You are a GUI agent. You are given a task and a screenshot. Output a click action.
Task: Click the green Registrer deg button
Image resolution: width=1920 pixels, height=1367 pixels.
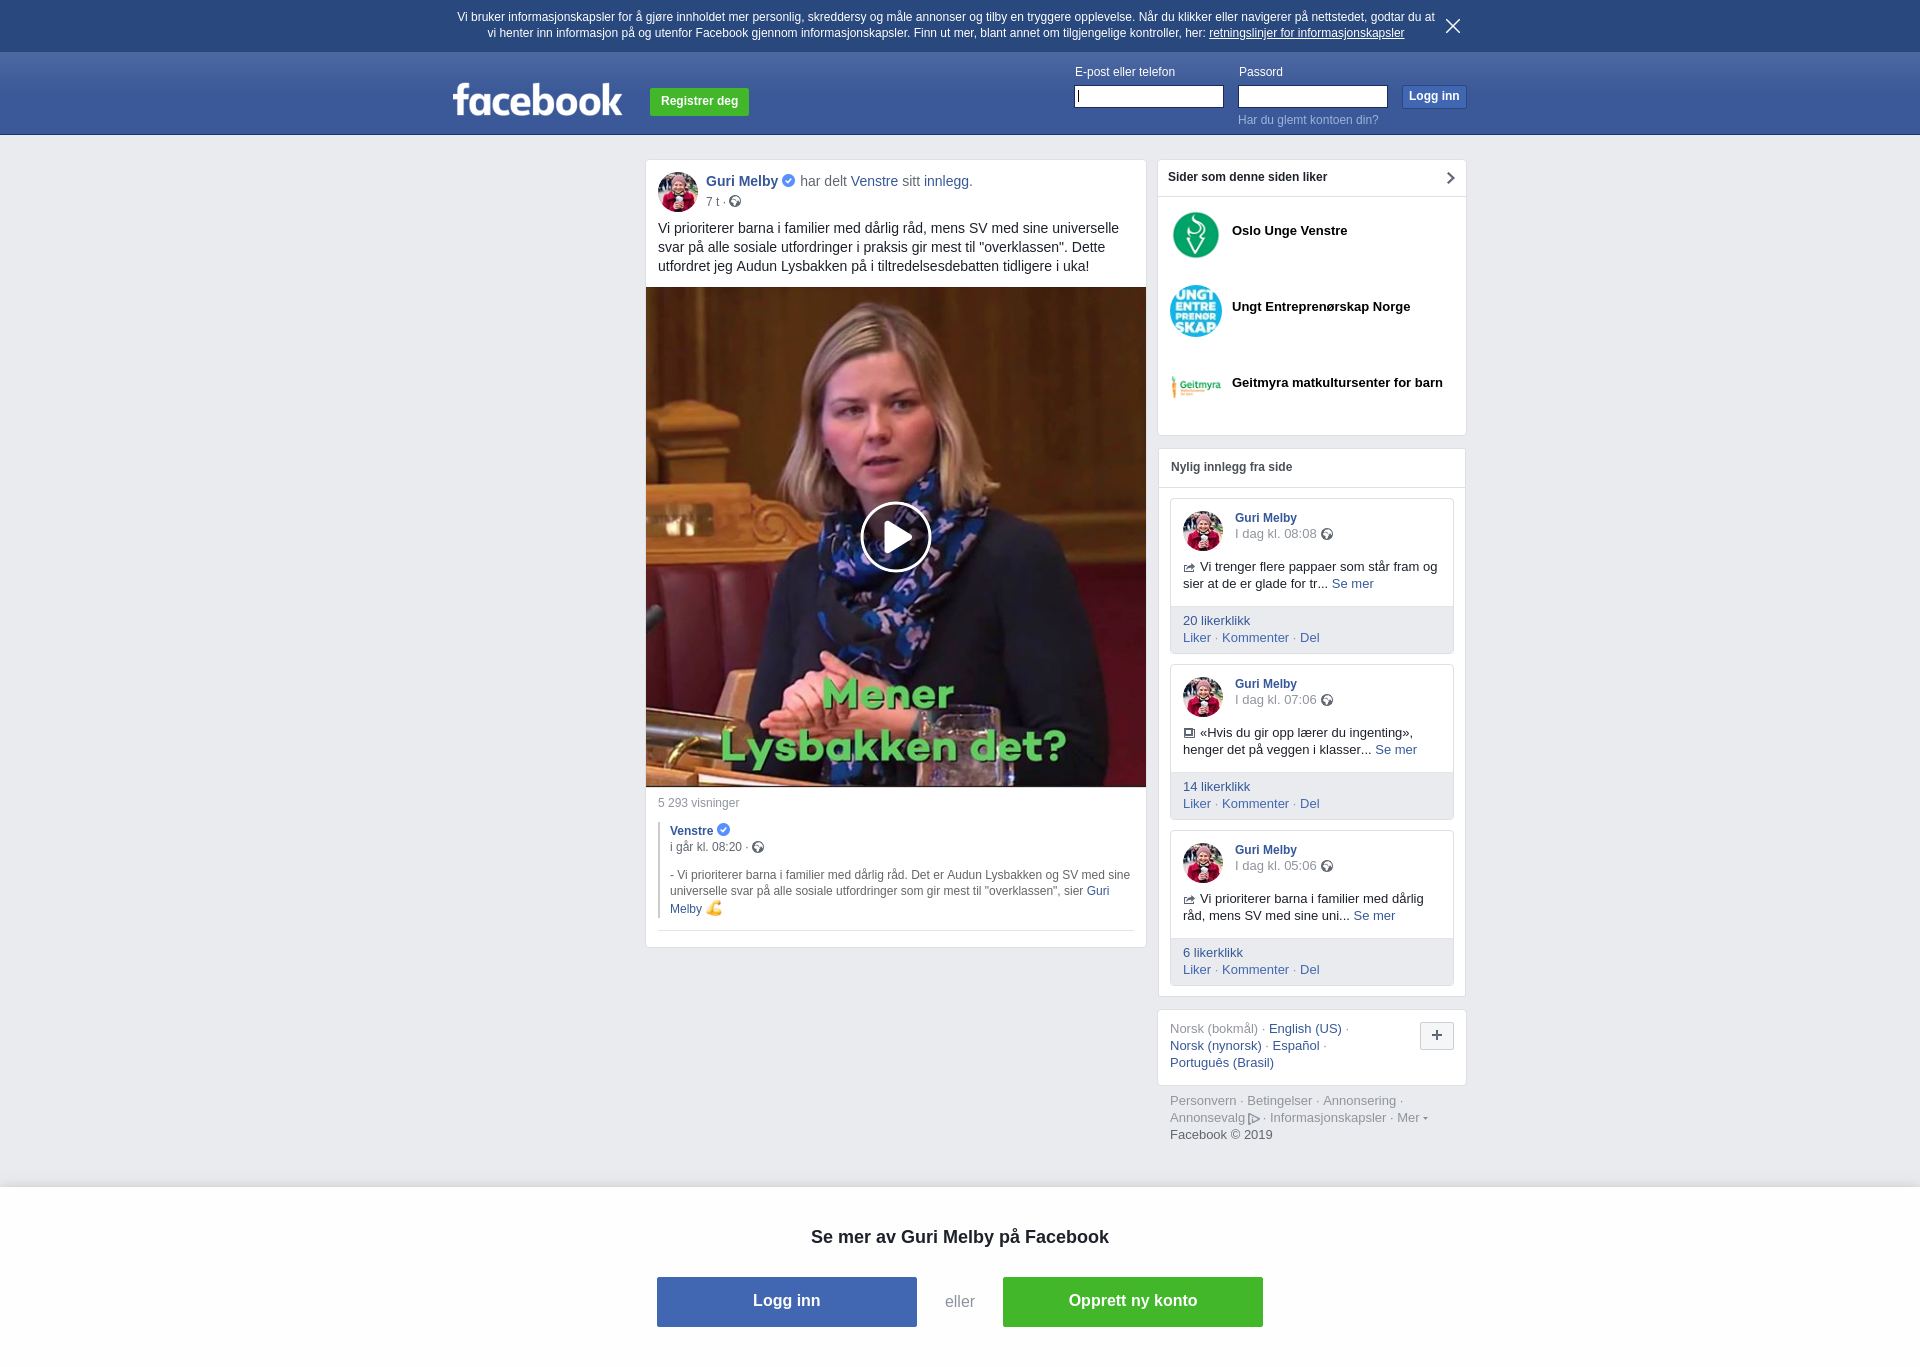click(x=699, y=102)
